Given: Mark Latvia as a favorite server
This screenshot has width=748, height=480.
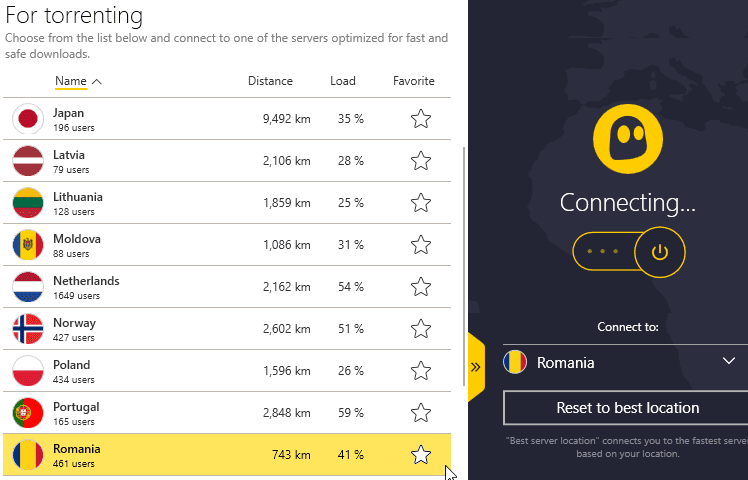Looking at the screenshot, I should (421, 161).
